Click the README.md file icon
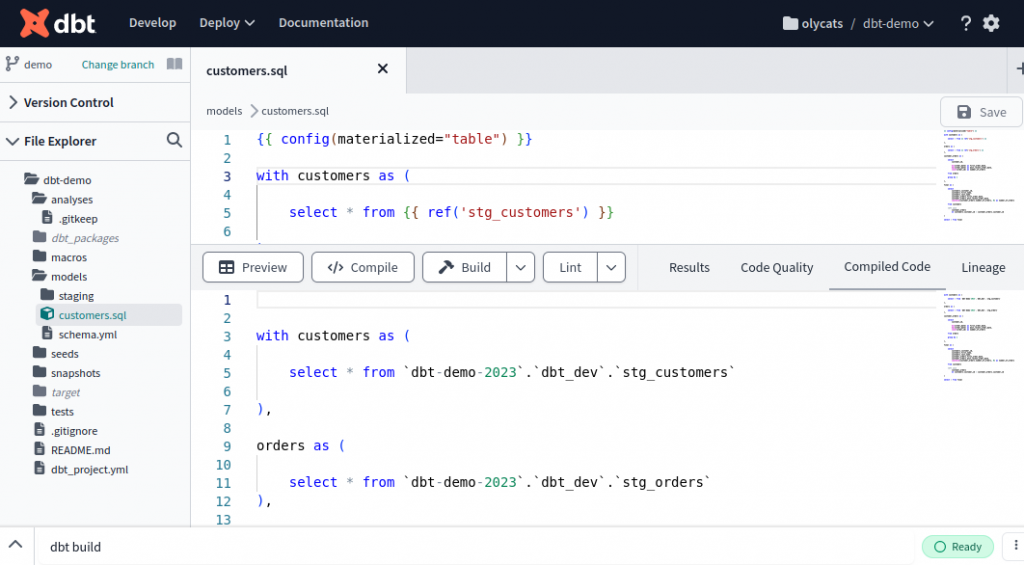 pyautogui.click(x=39, y=449)
